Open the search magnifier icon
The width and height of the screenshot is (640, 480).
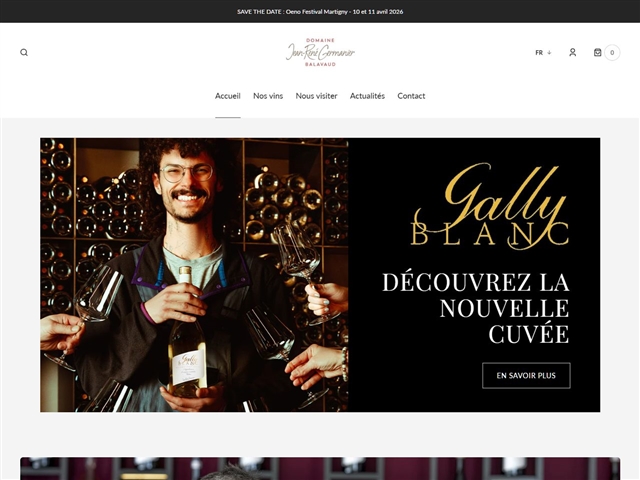24,52
